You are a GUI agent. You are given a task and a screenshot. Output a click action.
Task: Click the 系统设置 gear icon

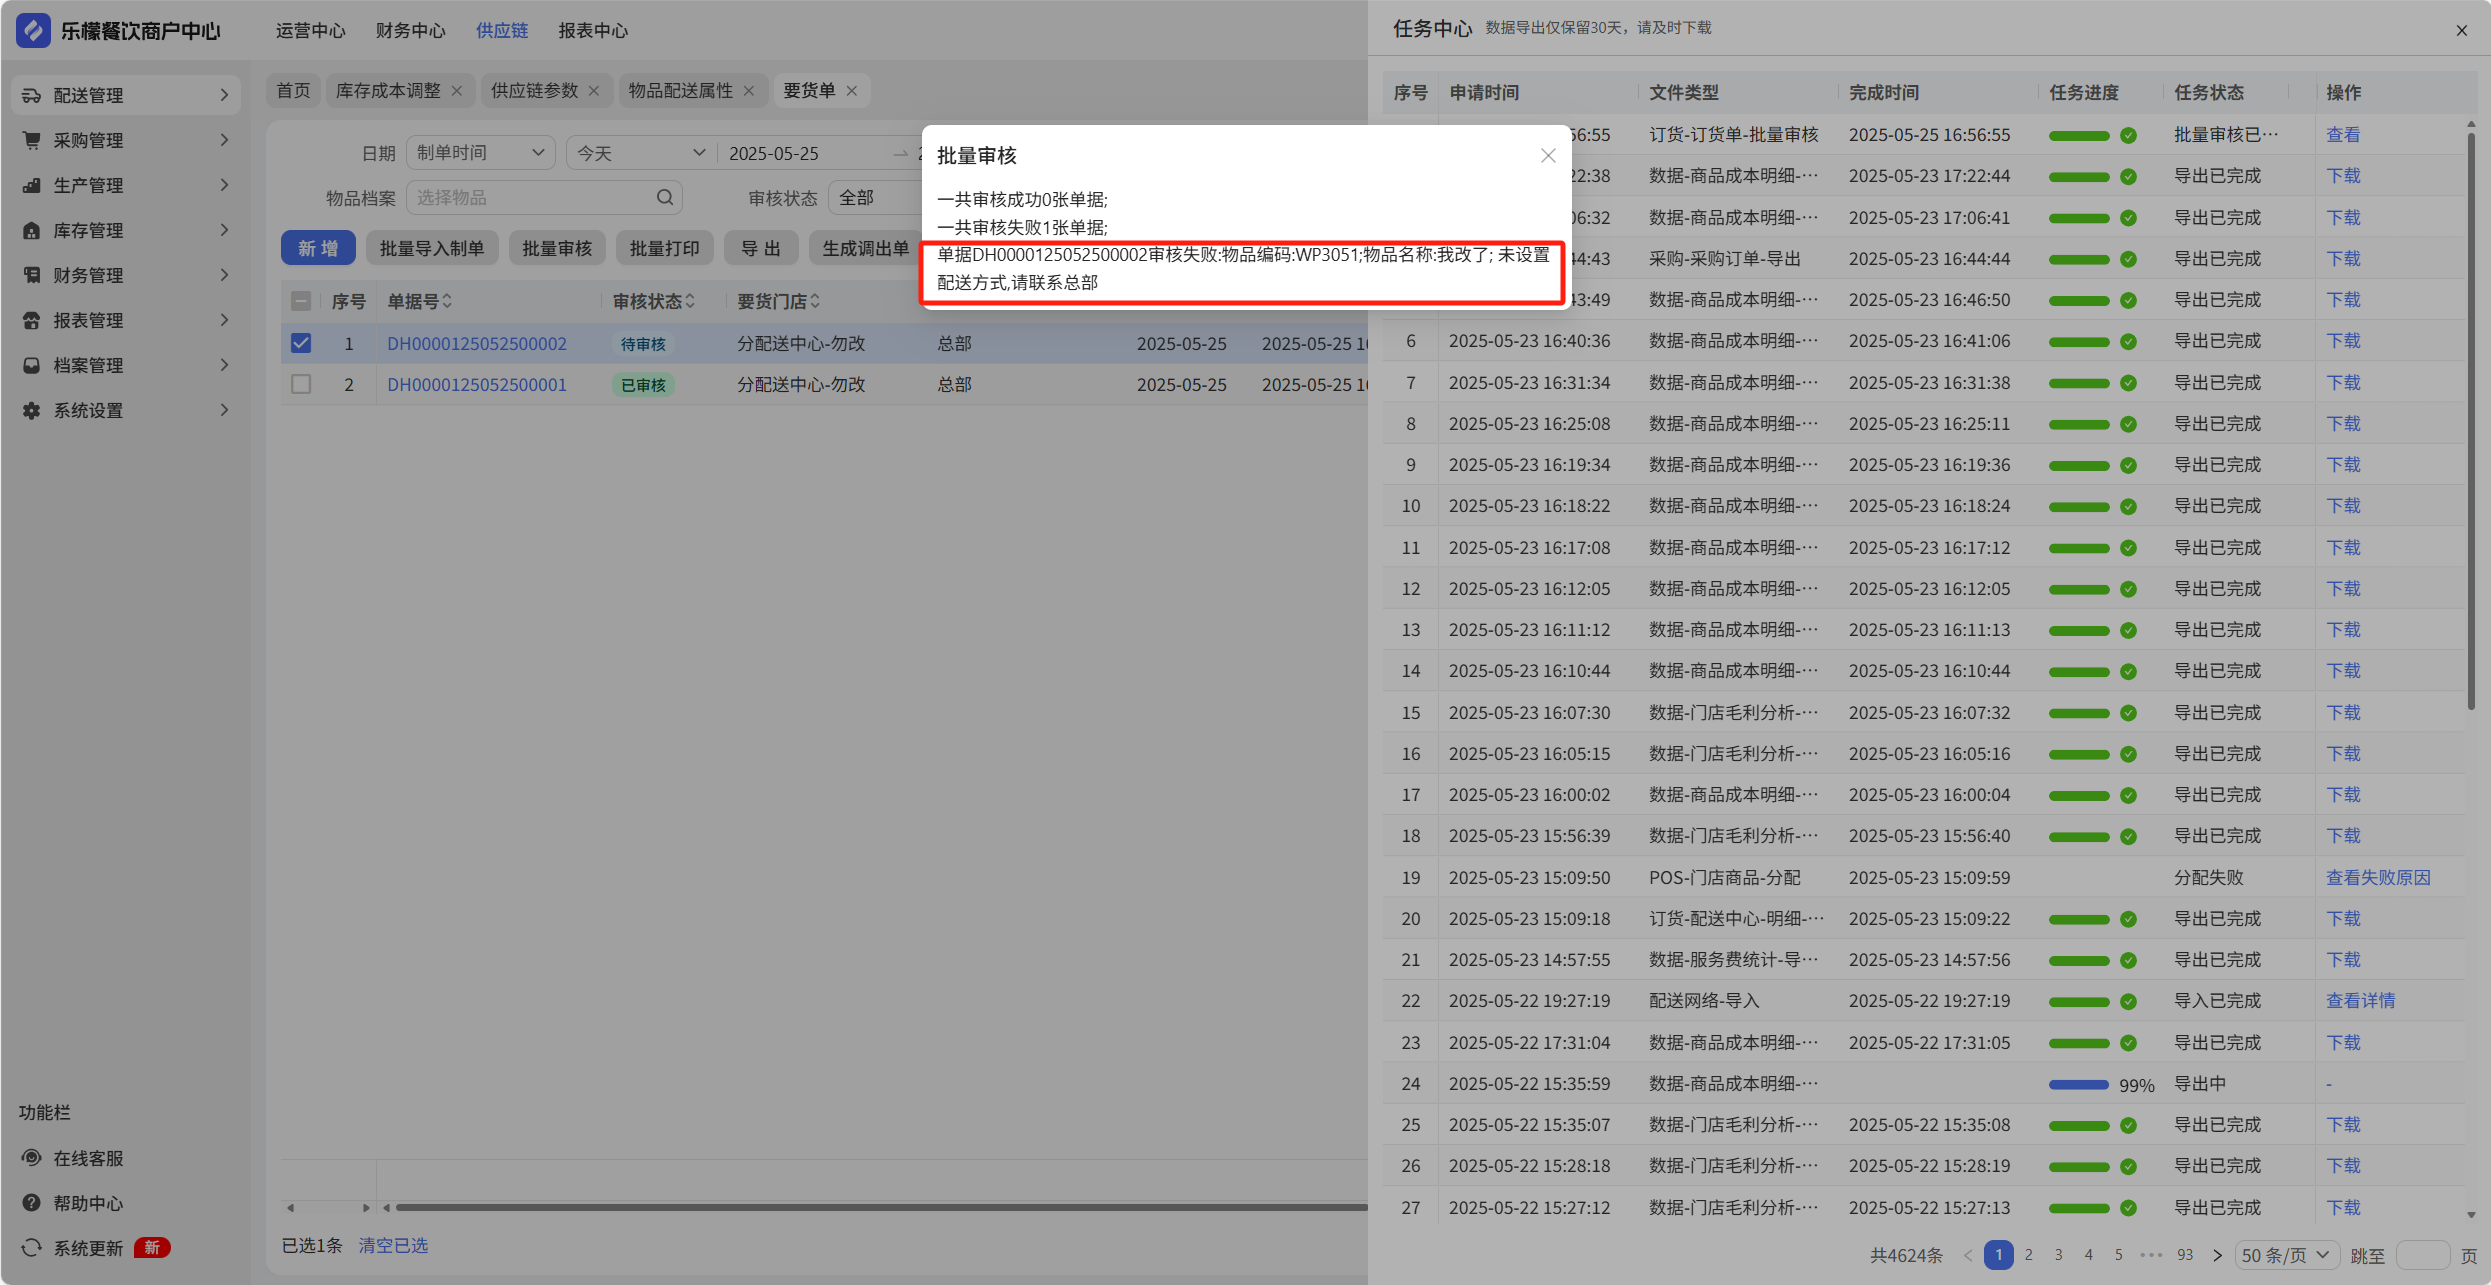coord(32,410)
